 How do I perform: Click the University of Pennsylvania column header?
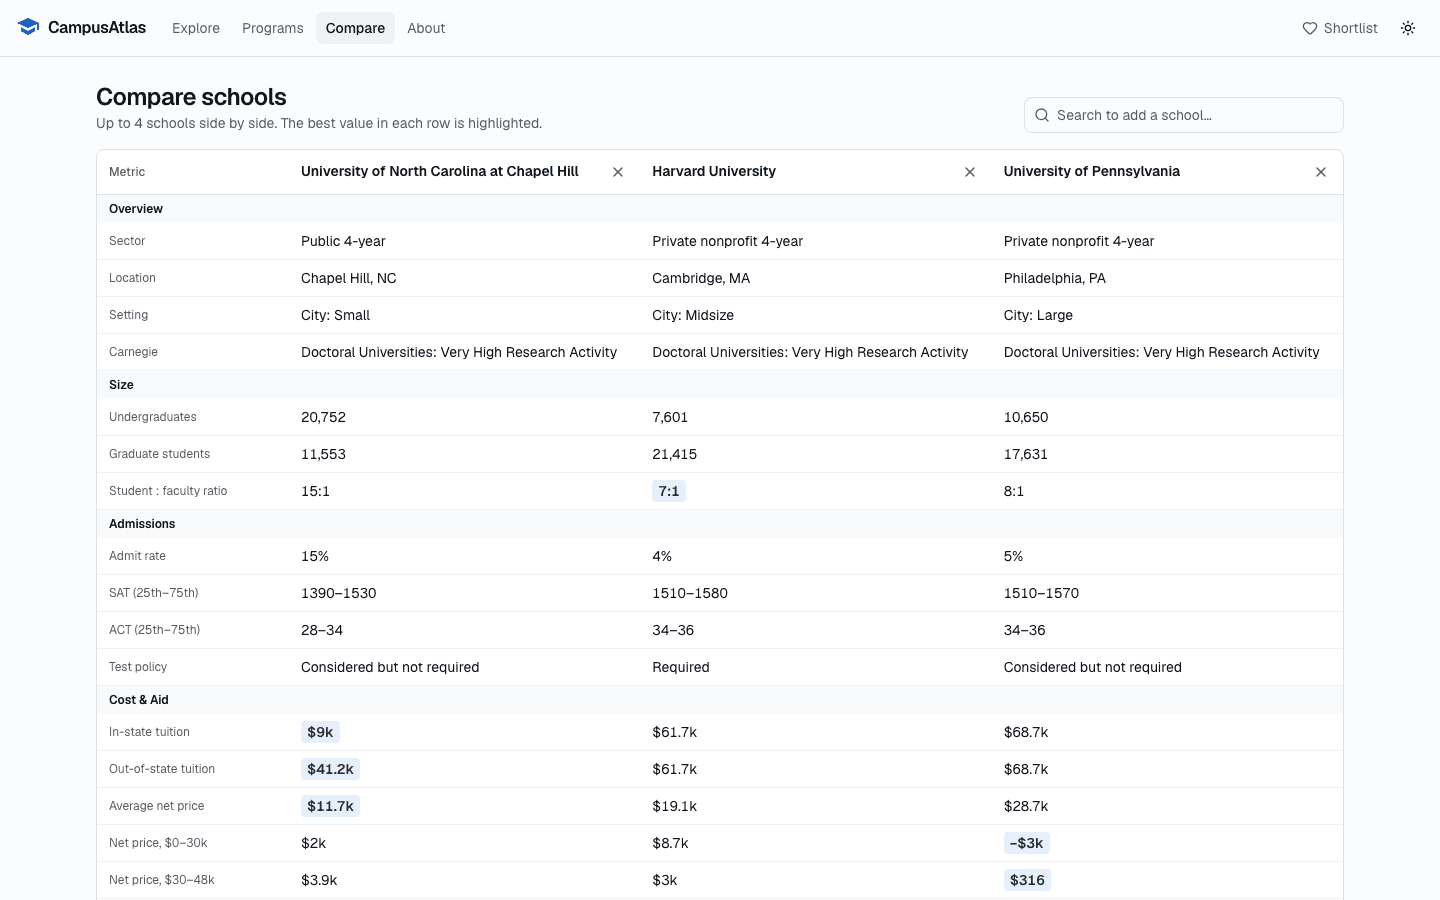[x=1092, y=171]
